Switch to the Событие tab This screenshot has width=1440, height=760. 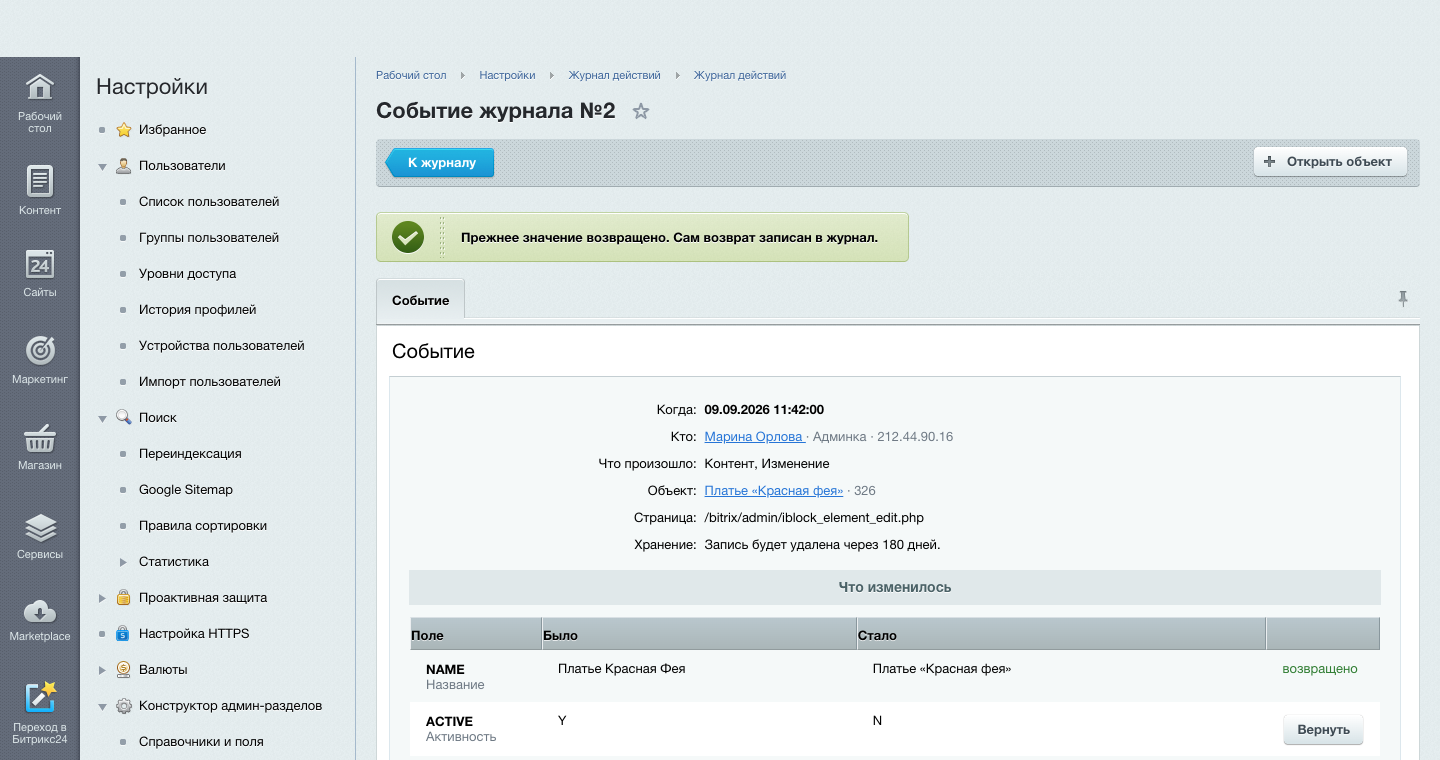click(x=421, y=300)
